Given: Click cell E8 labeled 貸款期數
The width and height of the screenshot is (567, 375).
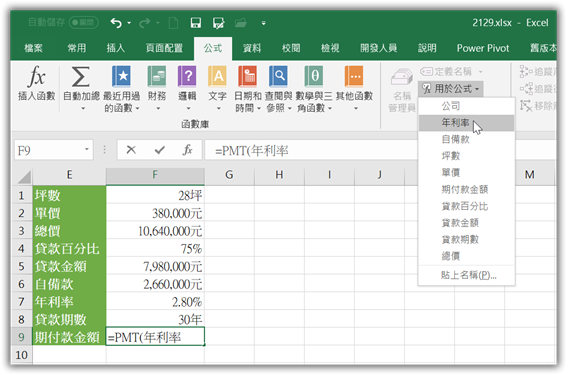Looking at the screenshot, I should point(69,320).
